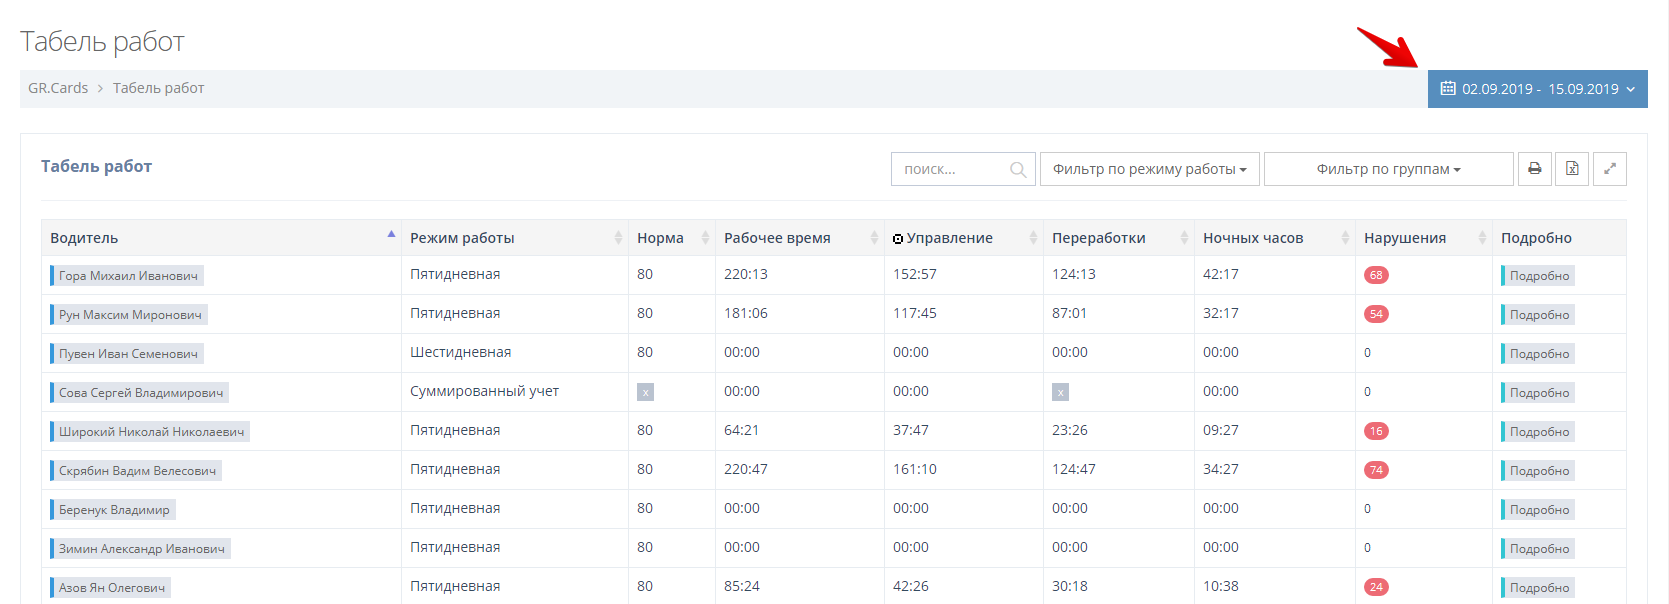The width and height of the screenshot is (1669, 604).
Task: Click red violations badge showing 74
Action: [1376, 470]
